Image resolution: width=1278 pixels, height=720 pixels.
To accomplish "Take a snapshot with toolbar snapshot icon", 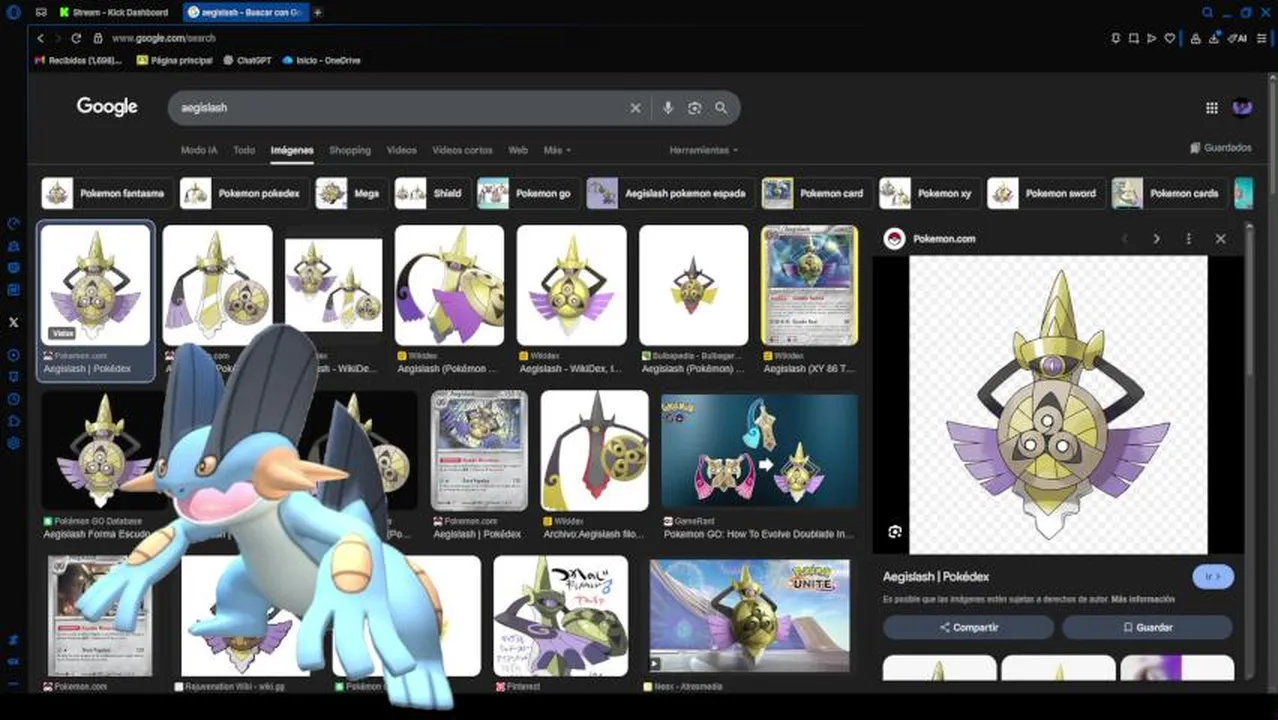I will point(1133,38).
